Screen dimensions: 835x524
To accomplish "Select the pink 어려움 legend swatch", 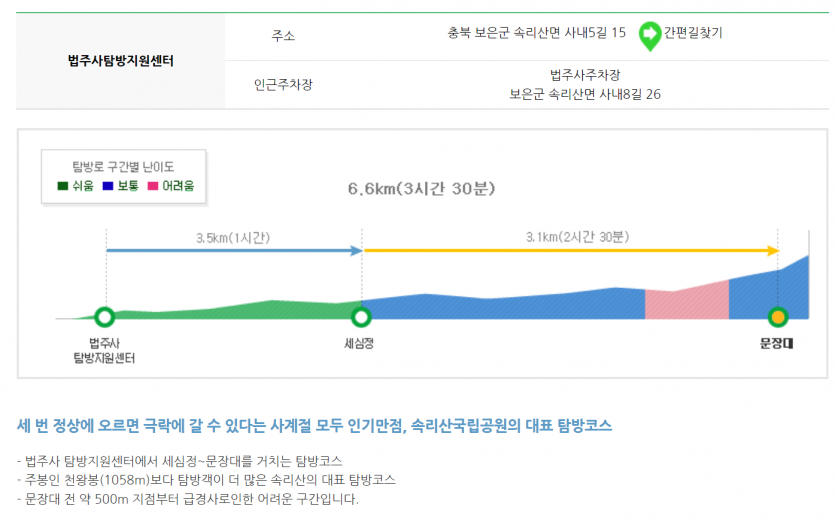I will click(153, 186).
